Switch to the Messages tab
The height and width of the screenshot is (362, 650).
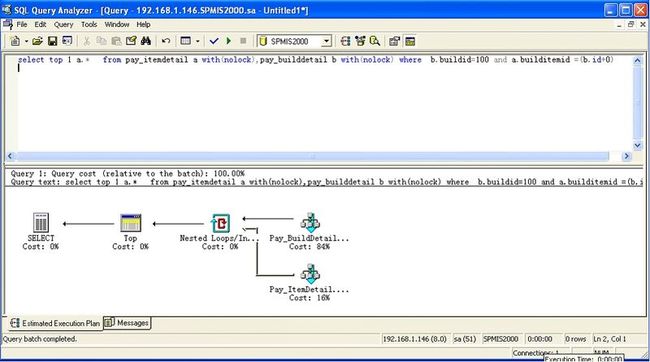coord(126,323)
